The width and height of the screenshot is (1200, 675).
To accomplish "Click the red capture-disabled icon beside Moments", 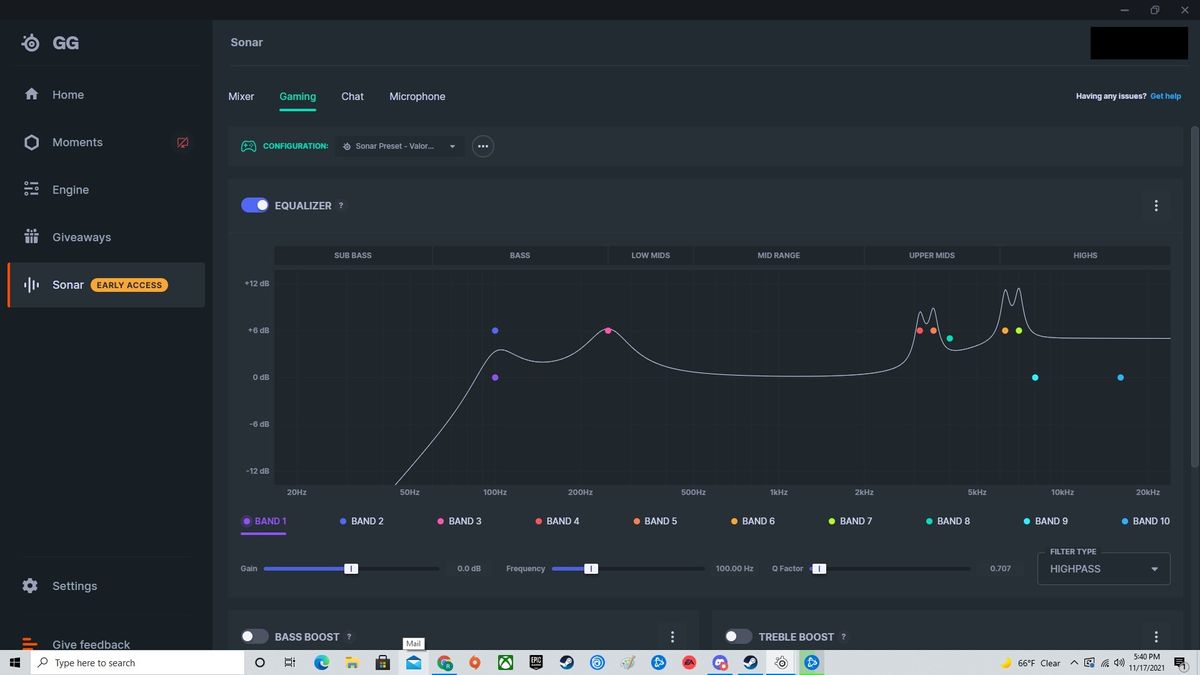I will [182, 143].
